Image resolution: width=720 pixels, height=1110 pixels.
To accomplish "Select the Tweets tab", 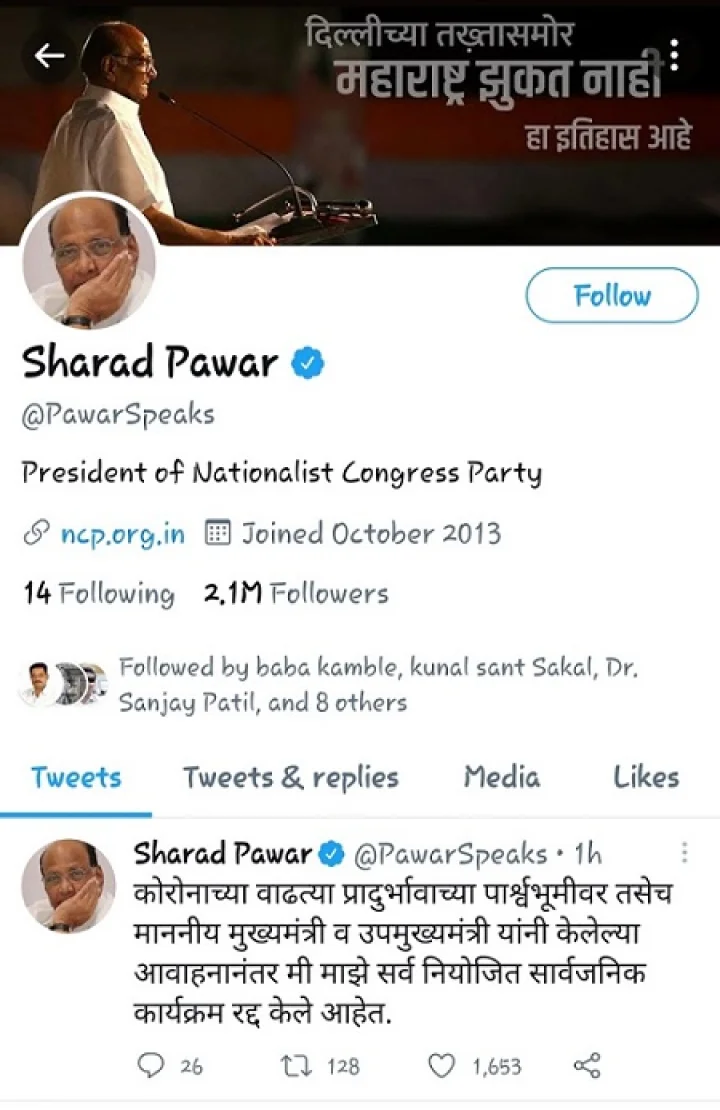I will click(x=76, y=777).
